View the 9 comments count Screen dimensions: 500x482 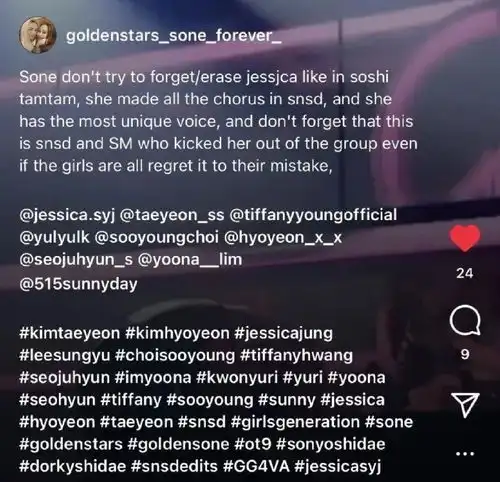tap(465, 354)
